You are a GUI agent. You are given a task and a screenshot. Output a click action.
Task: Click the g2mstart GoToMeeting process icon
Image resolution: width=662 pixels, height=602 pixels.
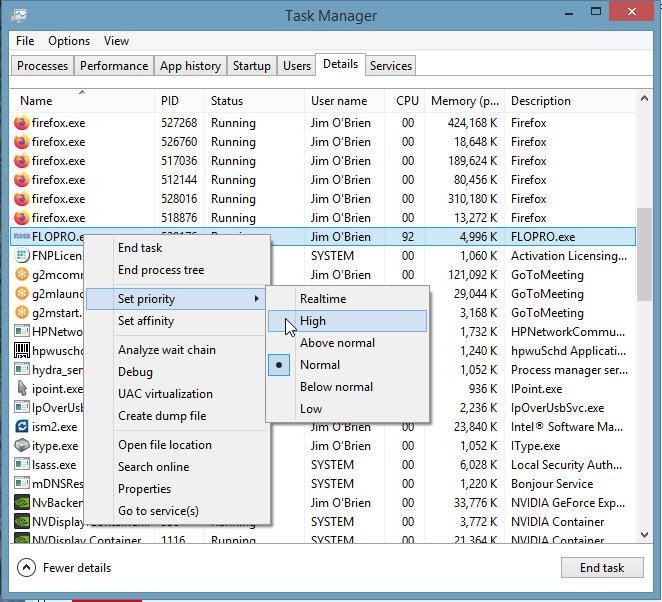coord(22,313)
